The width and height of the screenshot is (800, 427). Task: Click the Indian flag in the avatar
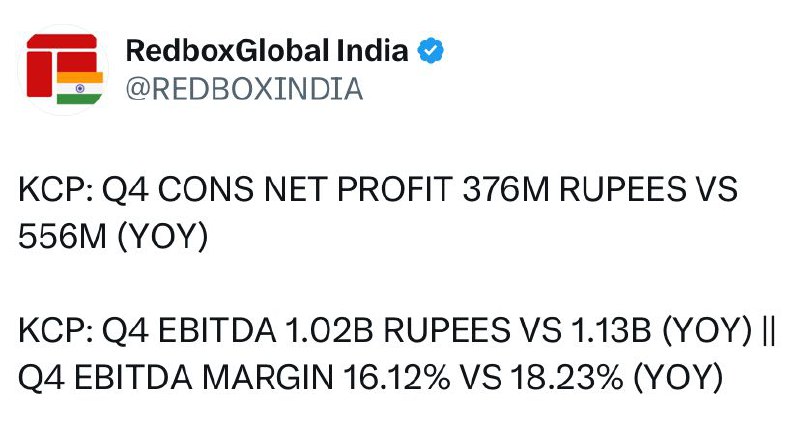[80, 88]
